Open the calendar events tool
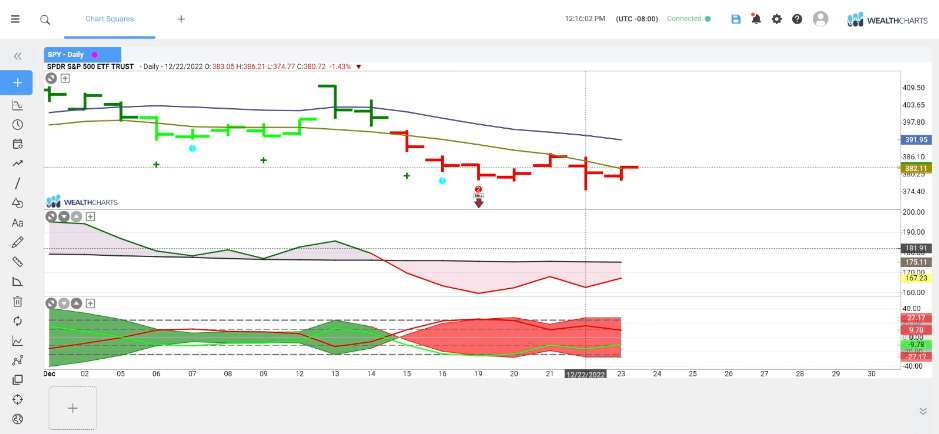939x434 pixels. (17, 144)
